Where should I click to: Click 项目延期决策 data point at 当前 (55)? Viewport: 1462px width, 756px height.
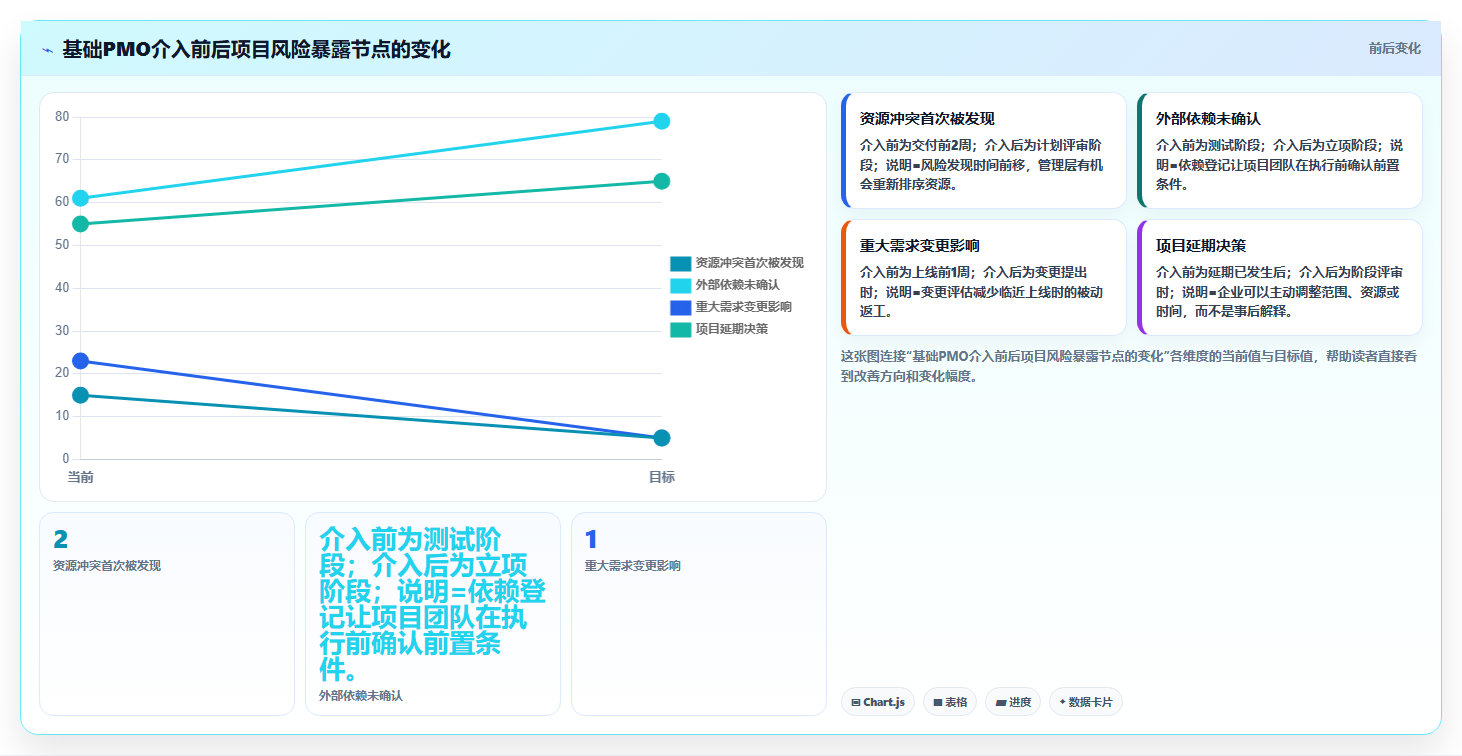pyautogui.click(x=81, y=224)
